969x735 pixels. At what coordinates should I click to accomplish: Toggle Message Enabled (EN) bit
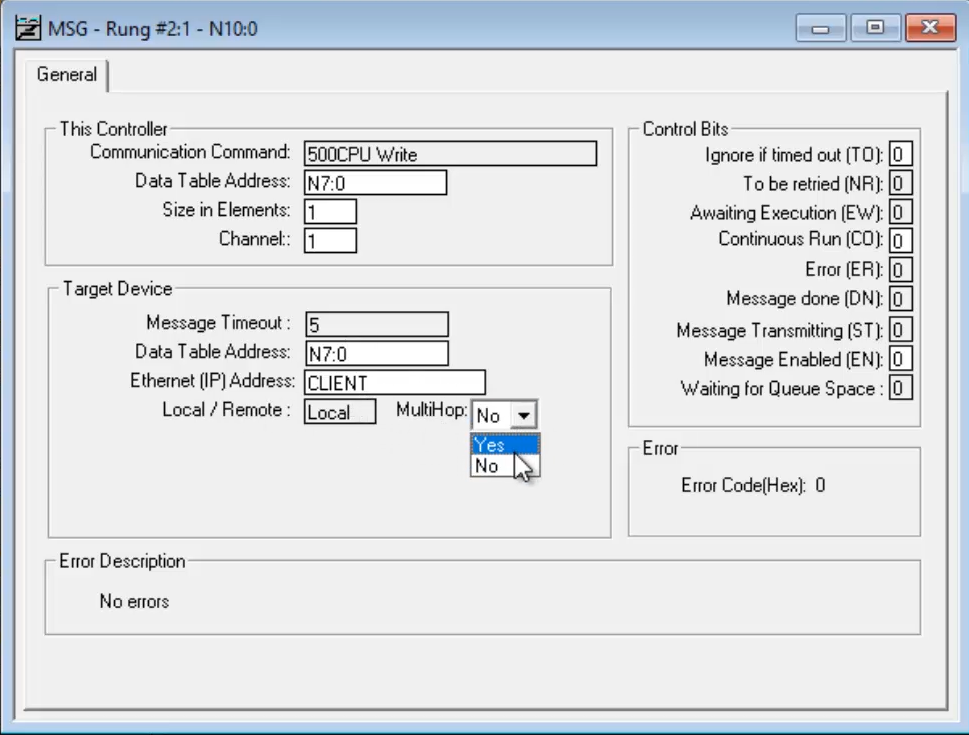[x=900, y=359]
